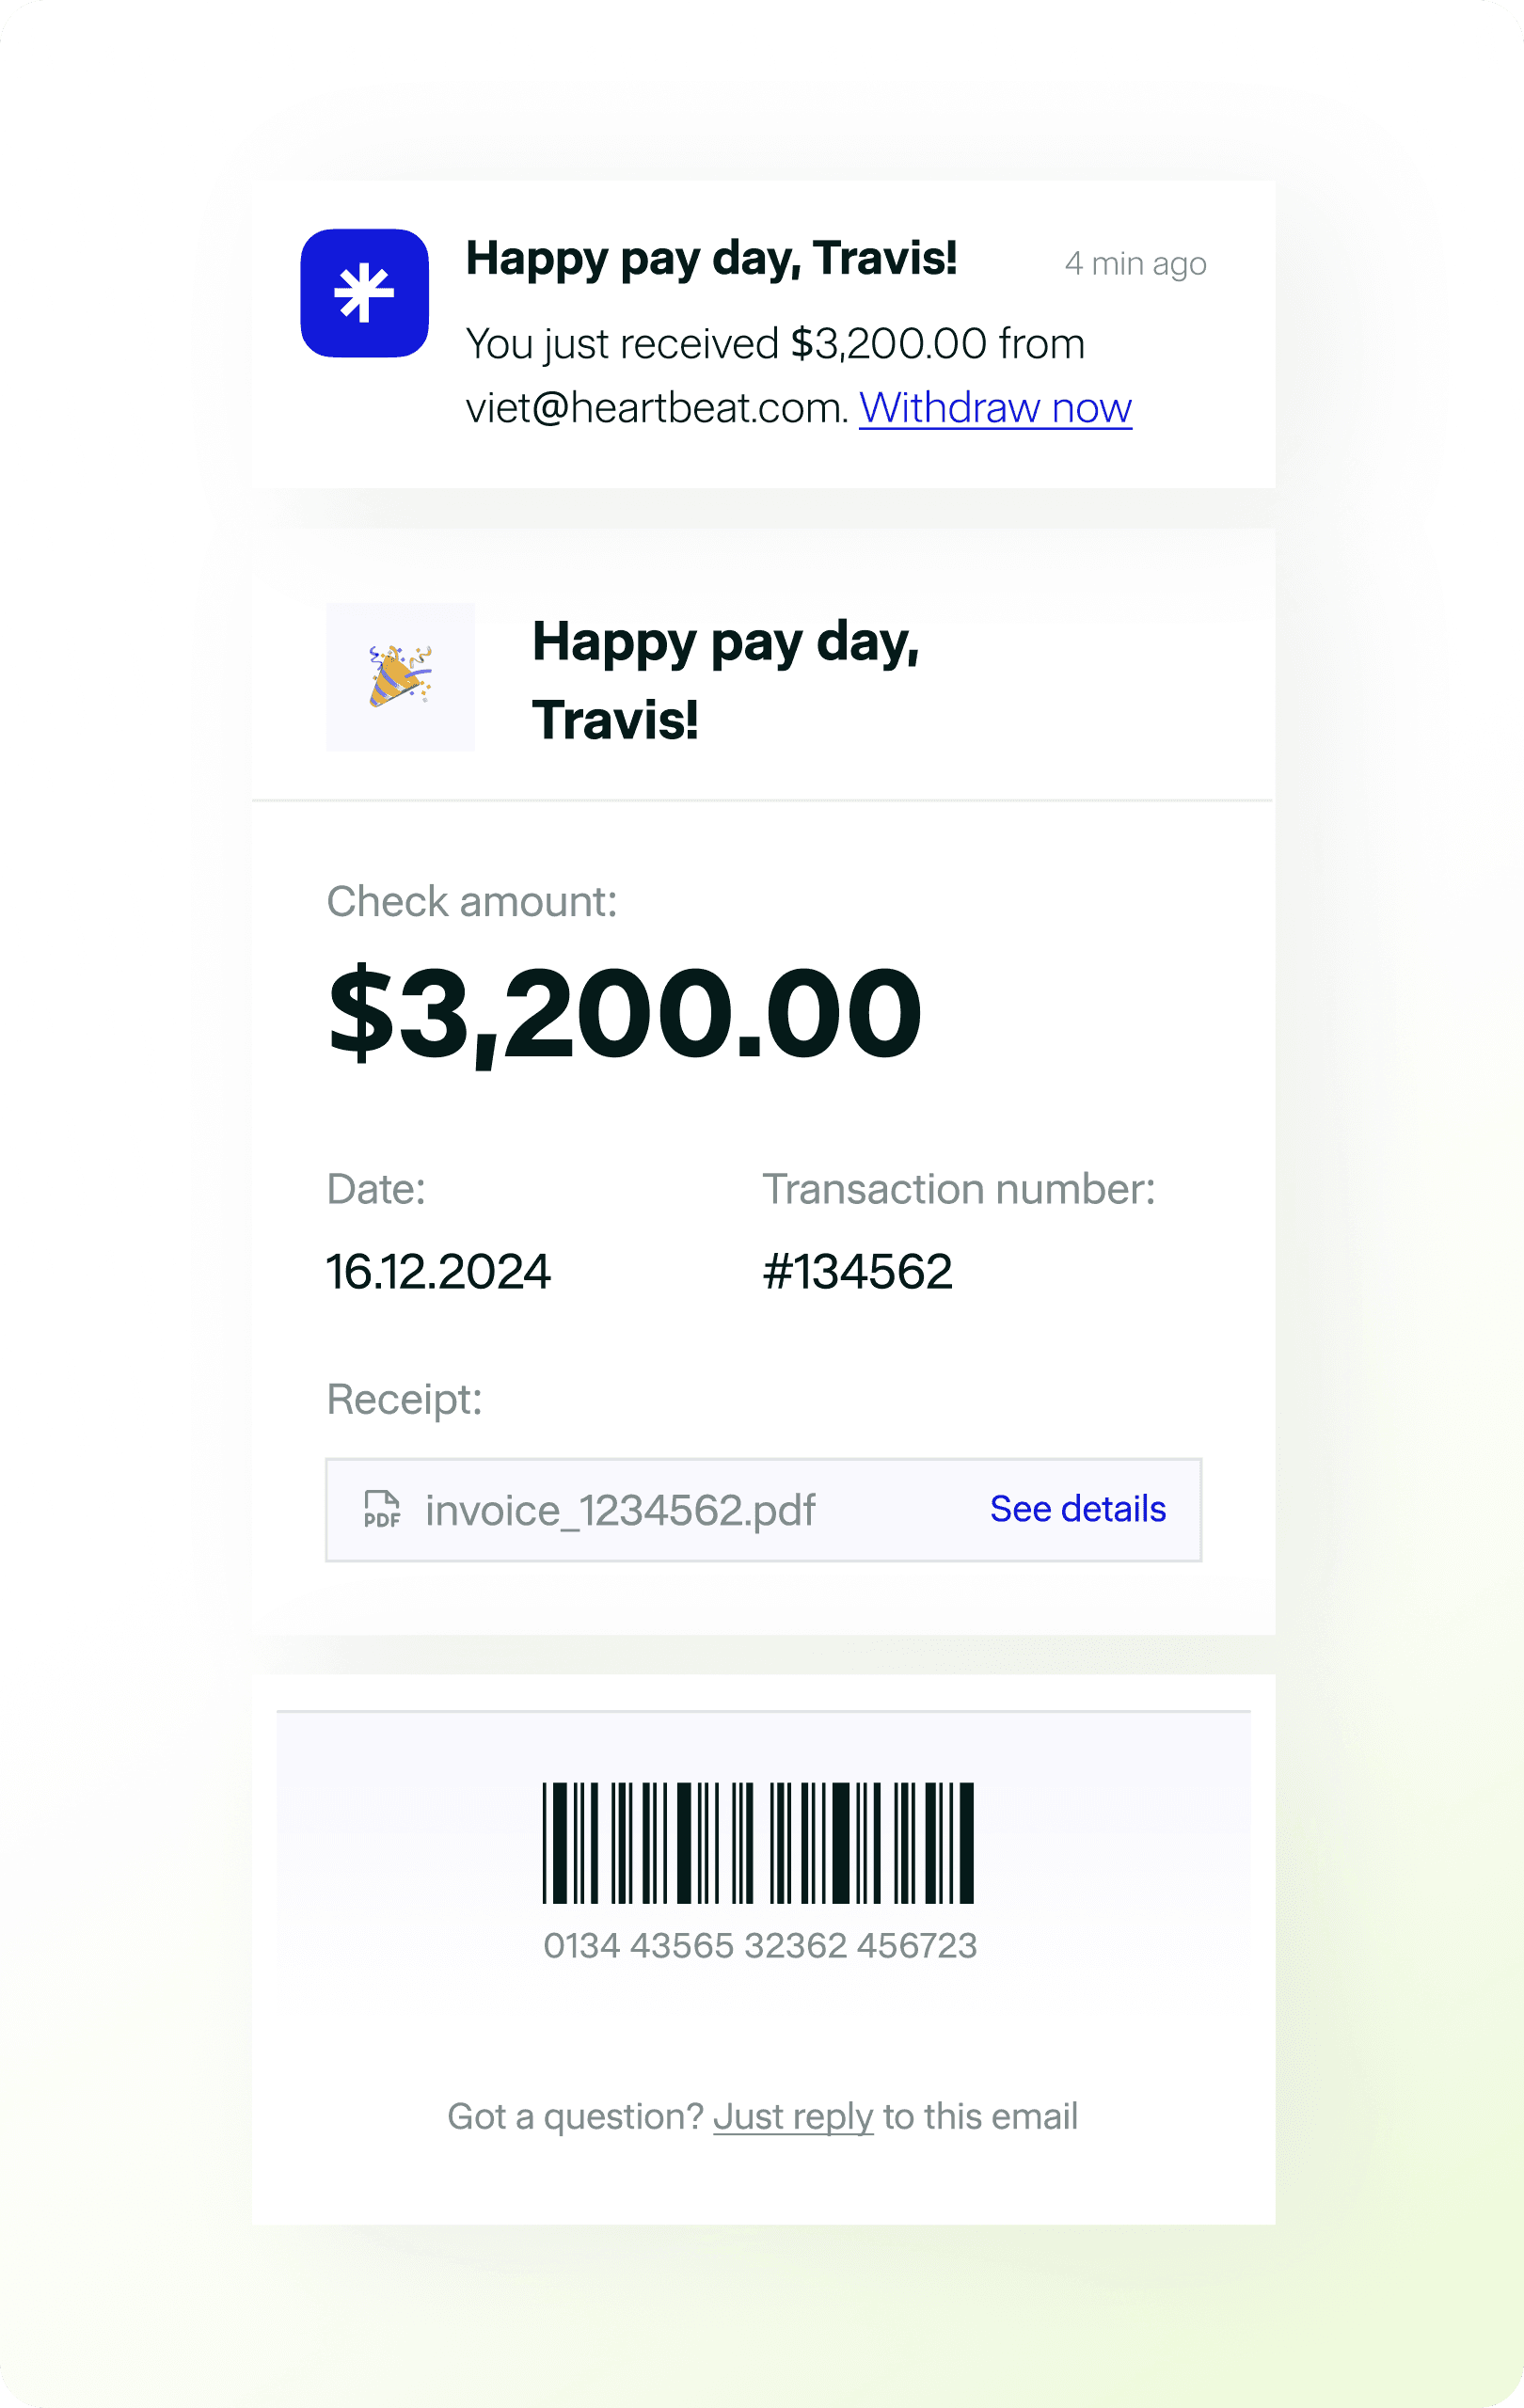
Task: Click the notification title Happy pay day, Travis!
Action: tap(711, 259)
